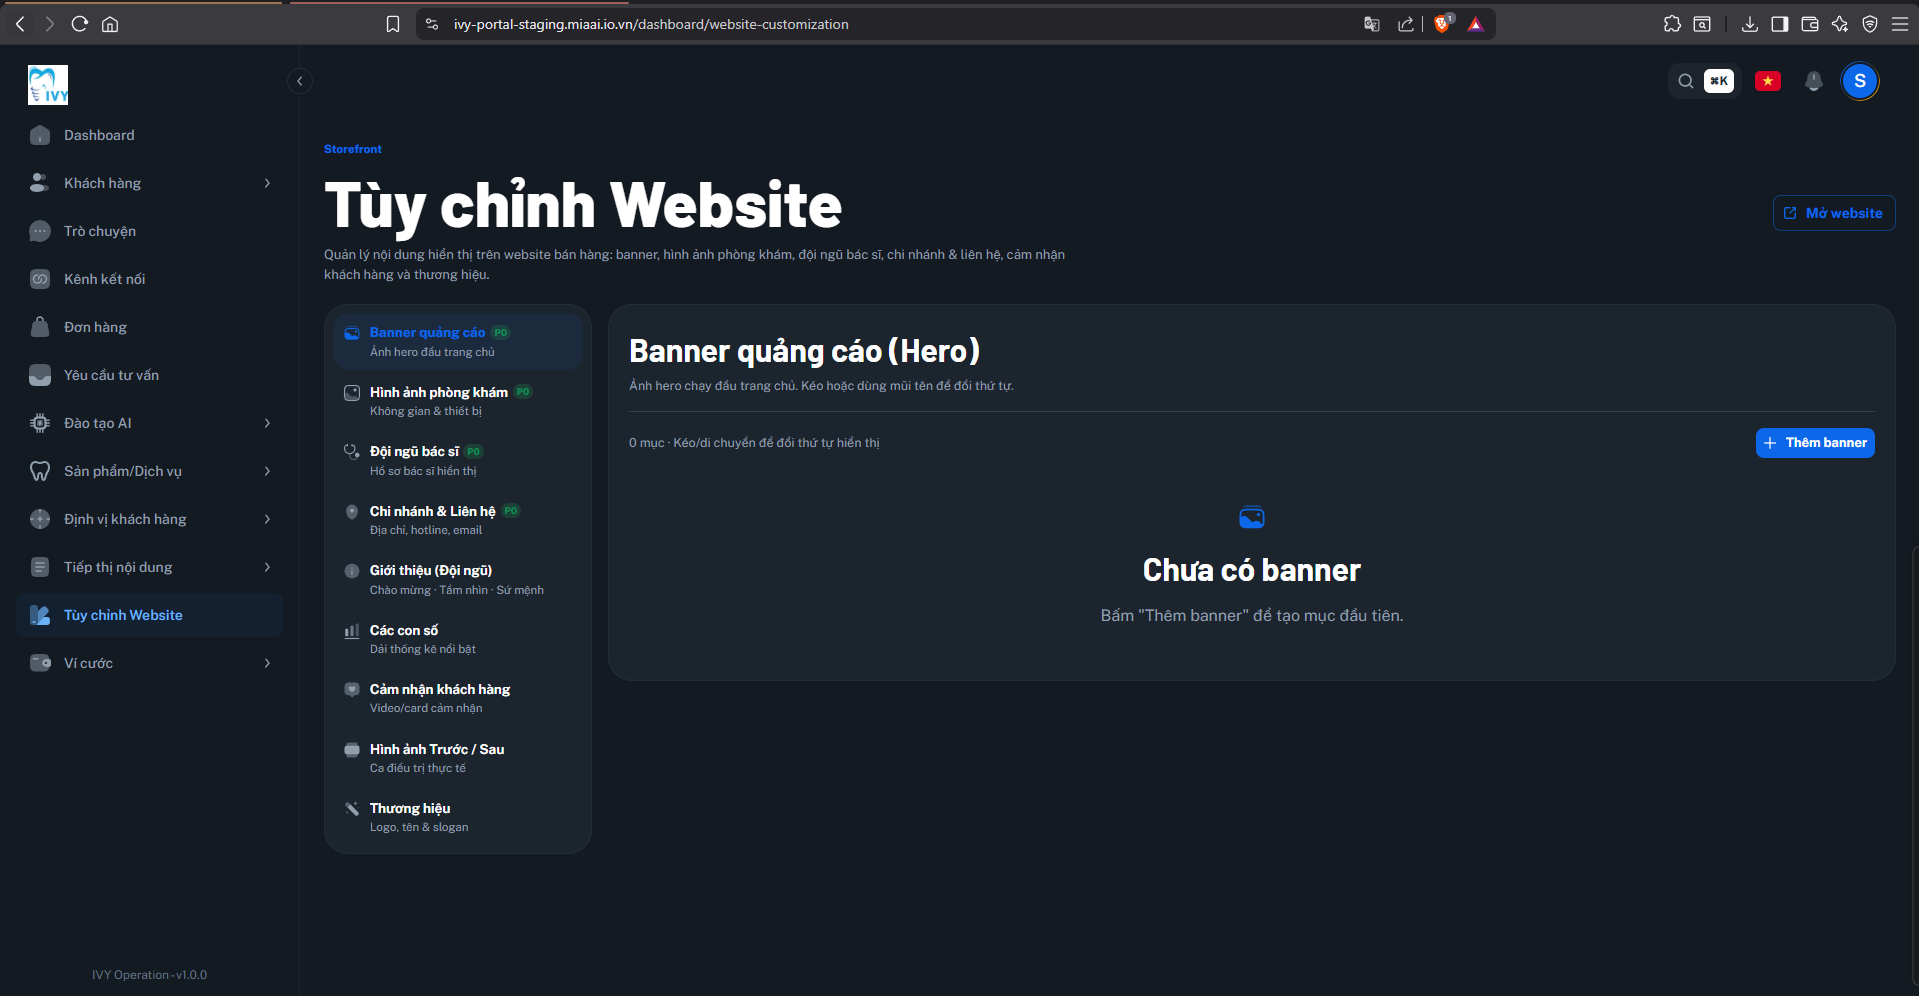Click the Thương hiệu brush icon
Screen dimensions: 1919x996
[x=352, y=809]
